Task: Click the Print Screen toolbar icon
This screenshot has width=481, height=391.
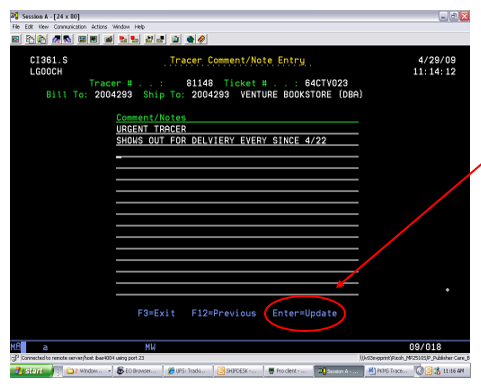Action: 15,39
